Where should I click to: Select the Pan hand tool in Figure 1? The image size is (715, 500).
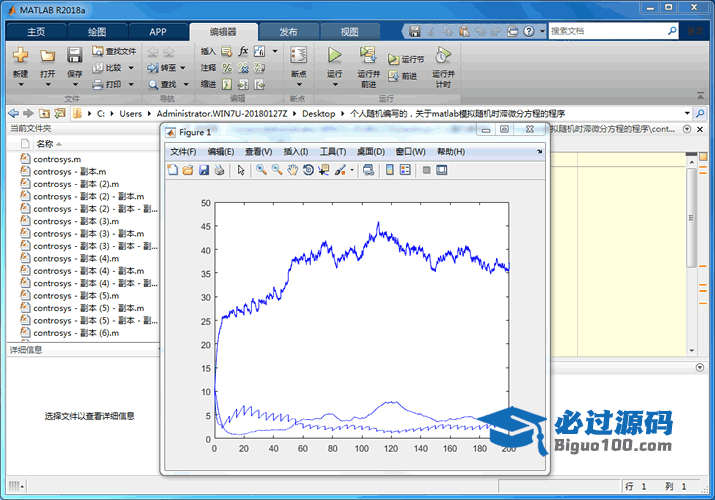point(292,170)
